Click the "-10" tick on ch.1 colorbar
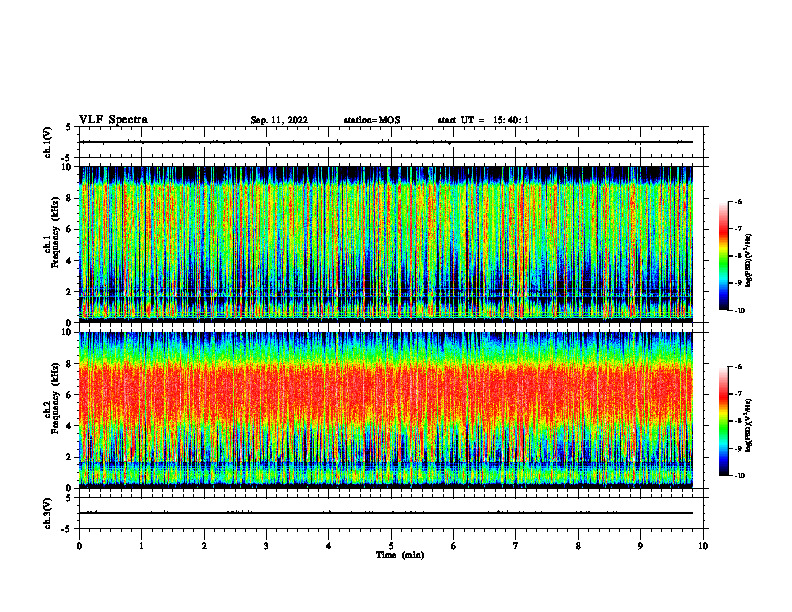Viewport: 792px width, 612px height. click(x=739, y=311)
